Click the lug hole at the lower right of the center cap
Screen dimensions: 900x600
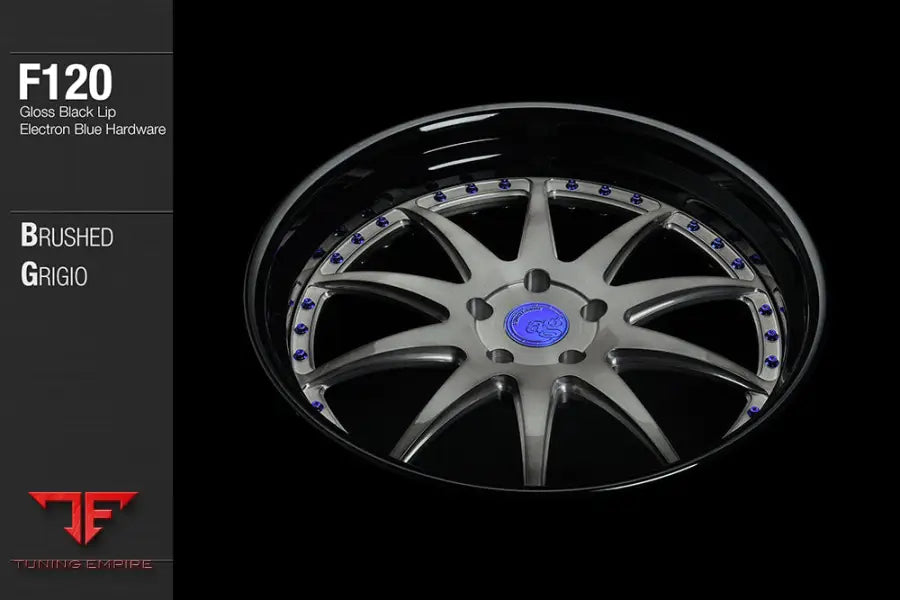572,357
